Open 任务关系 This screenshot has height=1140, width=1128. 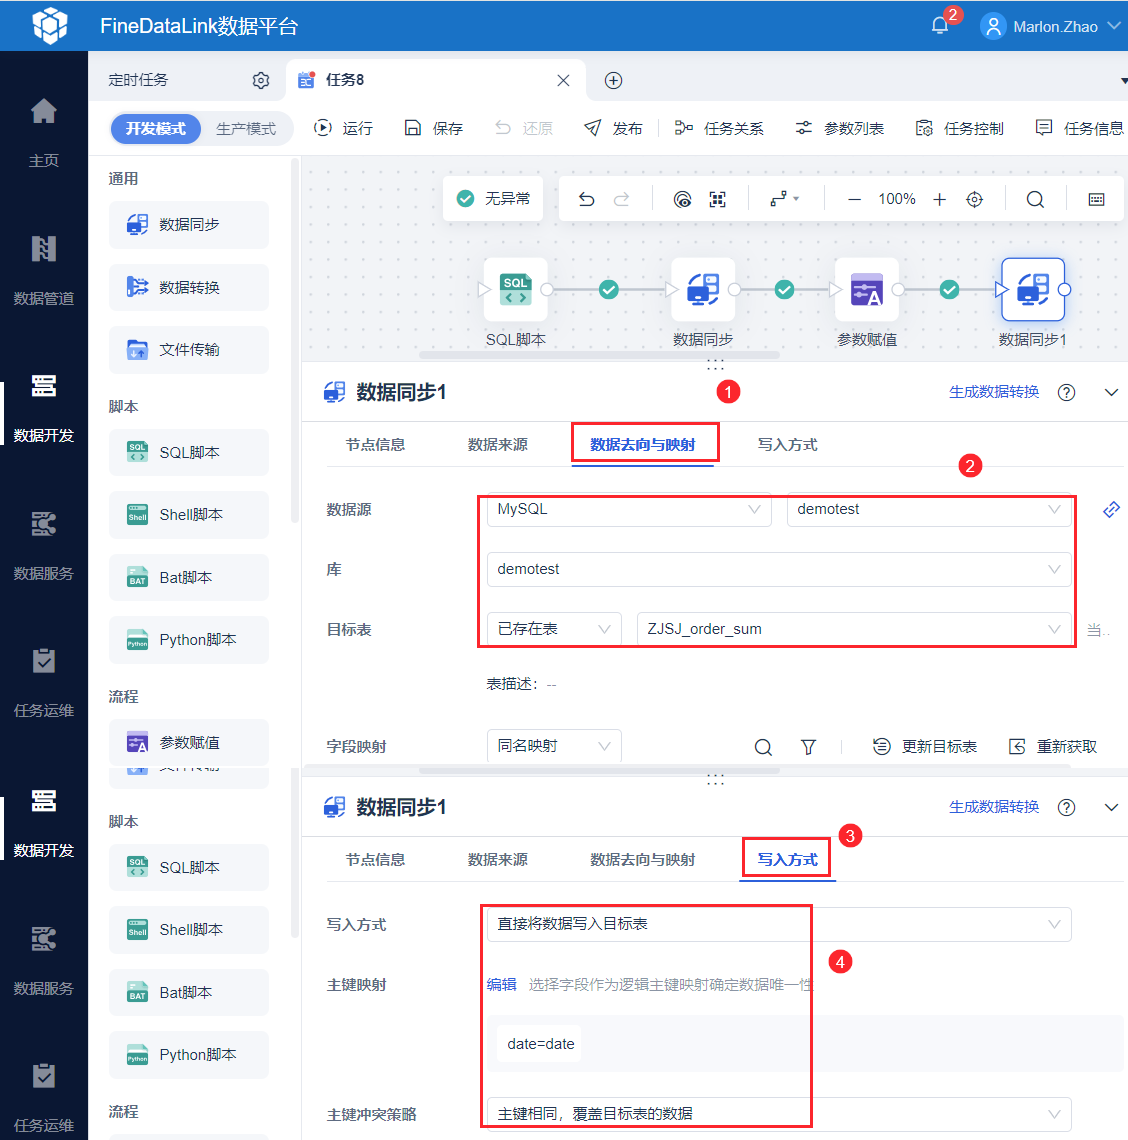coord(719,129)
